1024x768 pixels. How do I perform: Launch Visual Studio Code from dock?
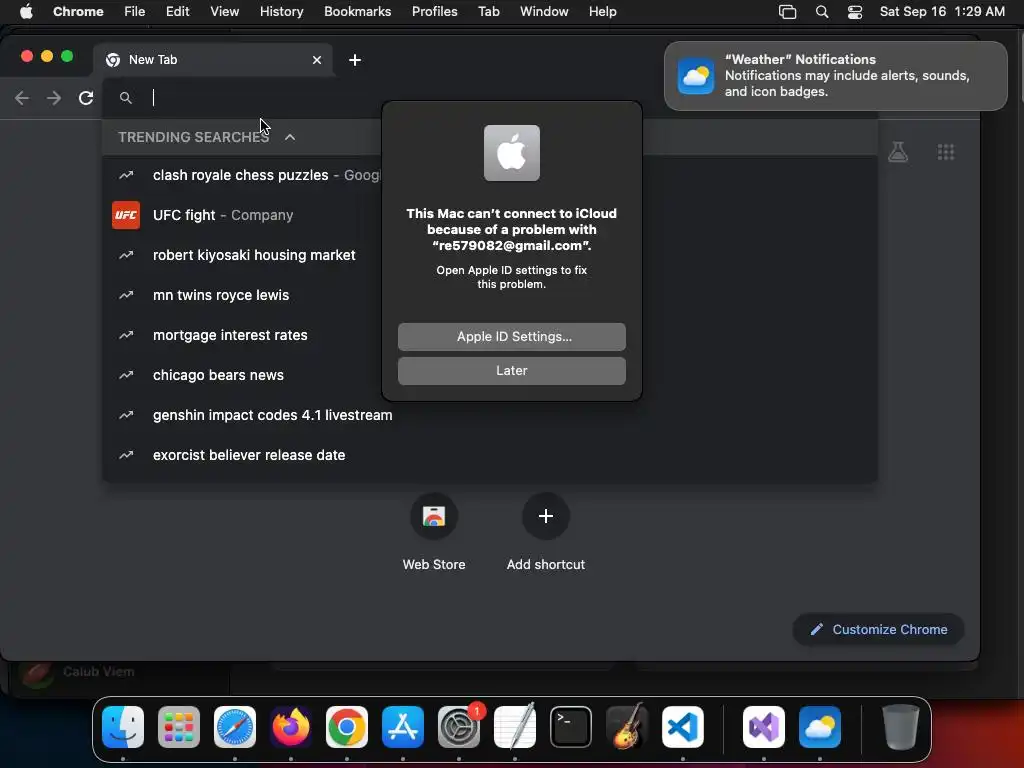coord(682,727)
